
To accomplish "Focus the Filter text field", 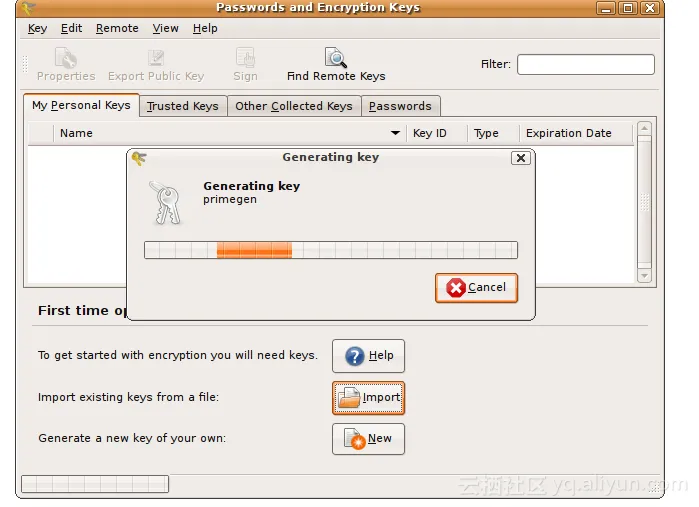I will click(x=585, y=65).
